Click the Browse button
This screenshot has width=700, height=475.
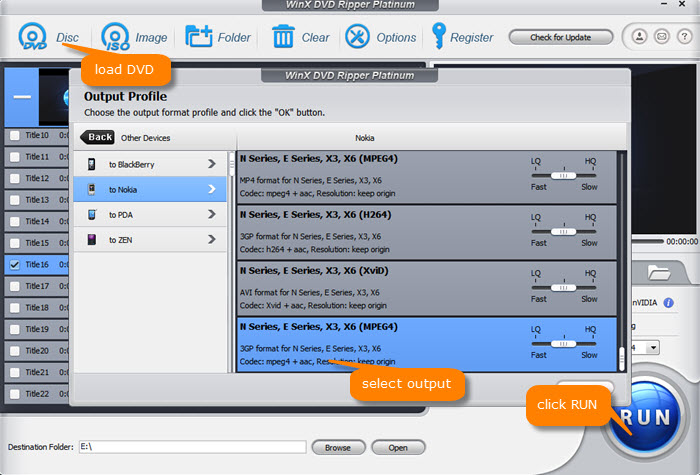338,447
